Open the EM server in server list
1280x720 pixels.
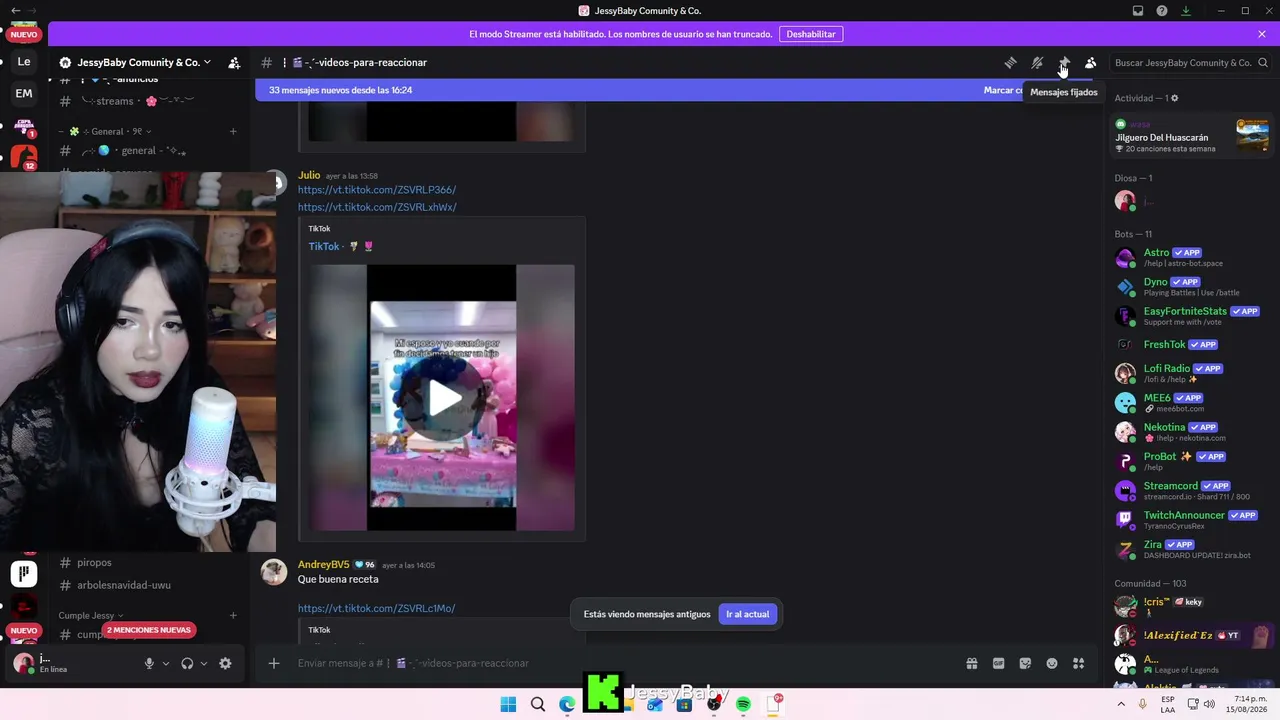24,94
